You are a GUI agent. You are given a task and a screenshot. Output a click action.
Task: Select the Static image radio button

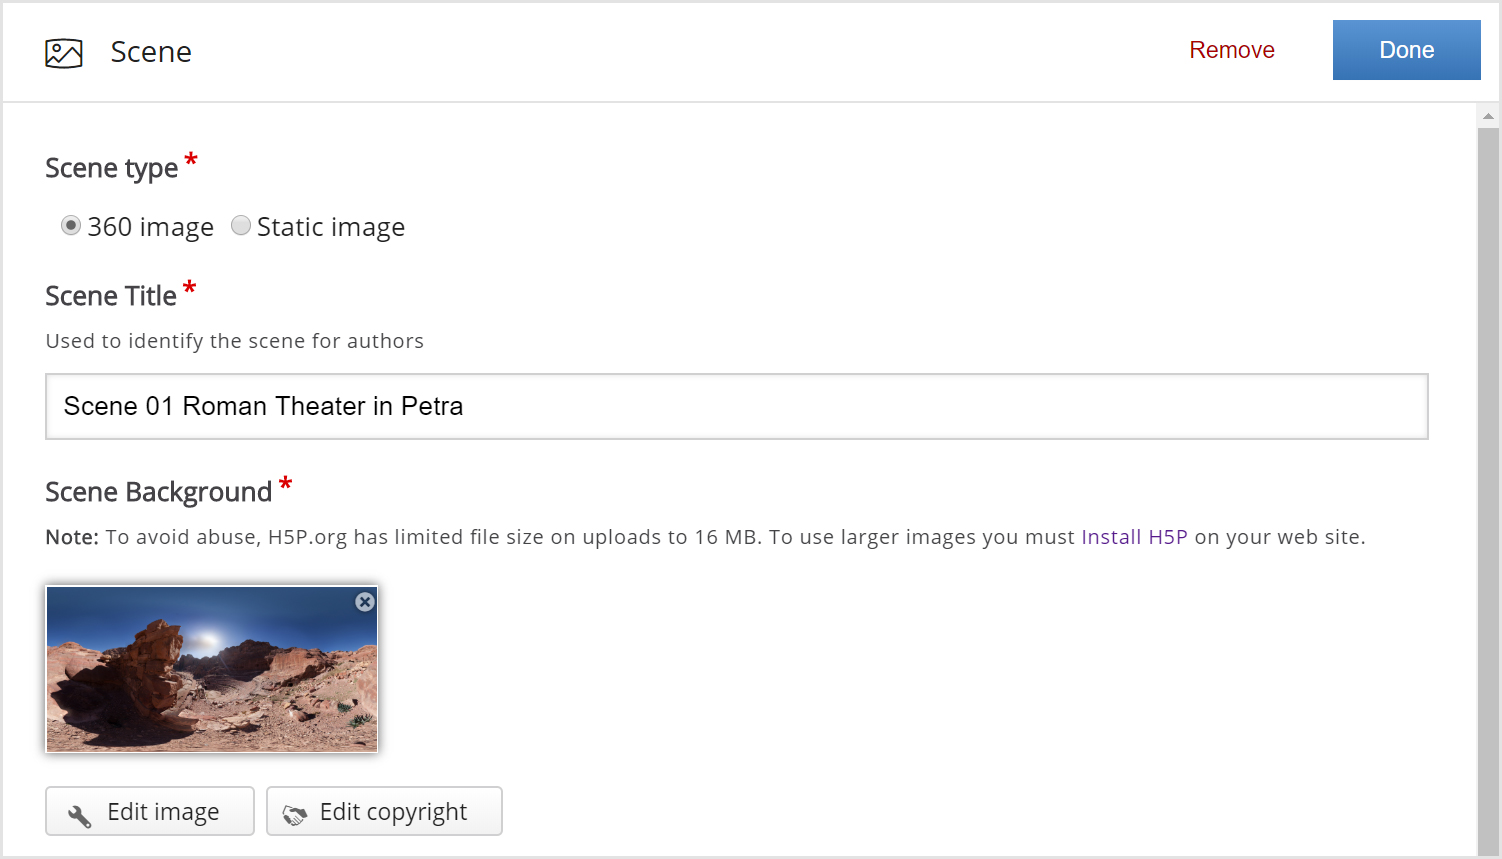[241, 226]
